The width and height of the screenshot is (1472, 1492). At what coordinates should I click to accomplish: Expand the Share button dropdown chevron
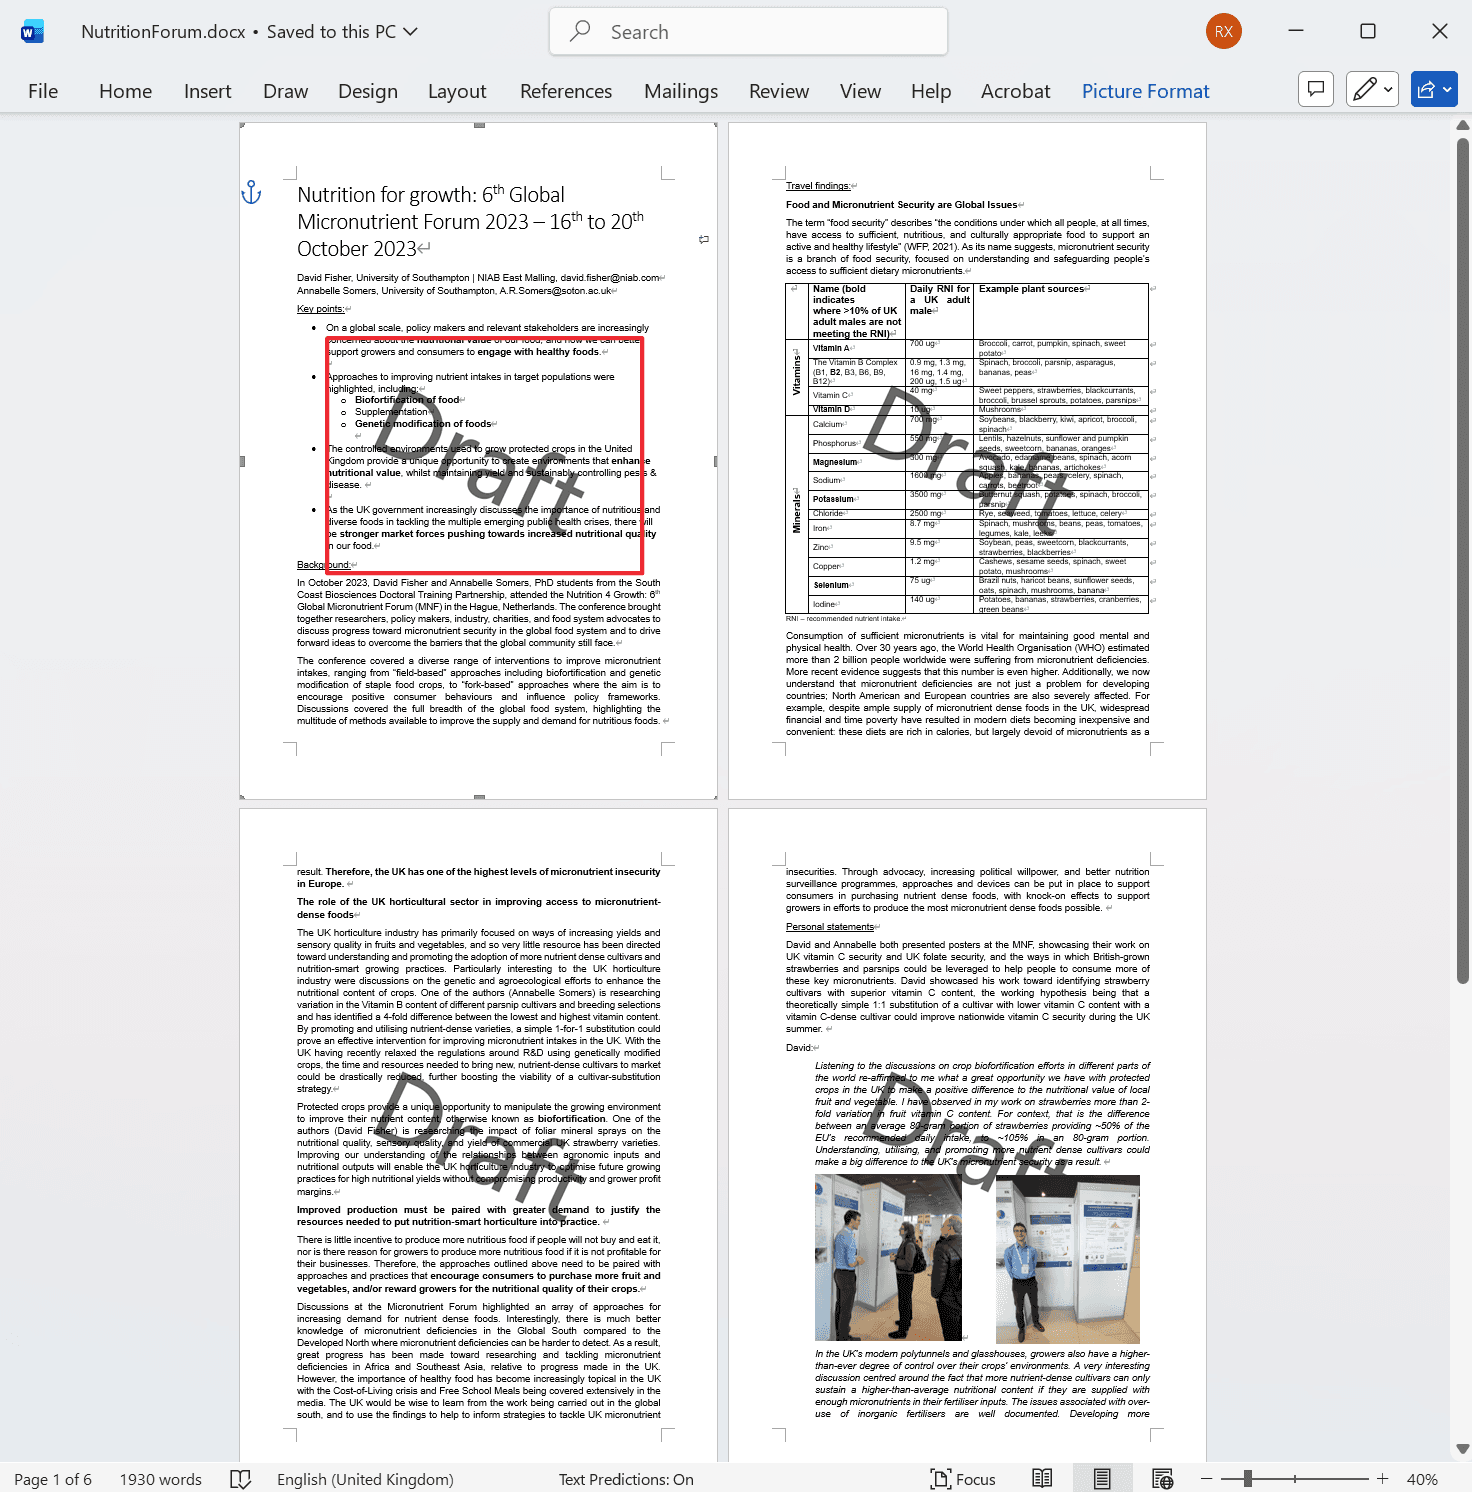[1447, 89]
